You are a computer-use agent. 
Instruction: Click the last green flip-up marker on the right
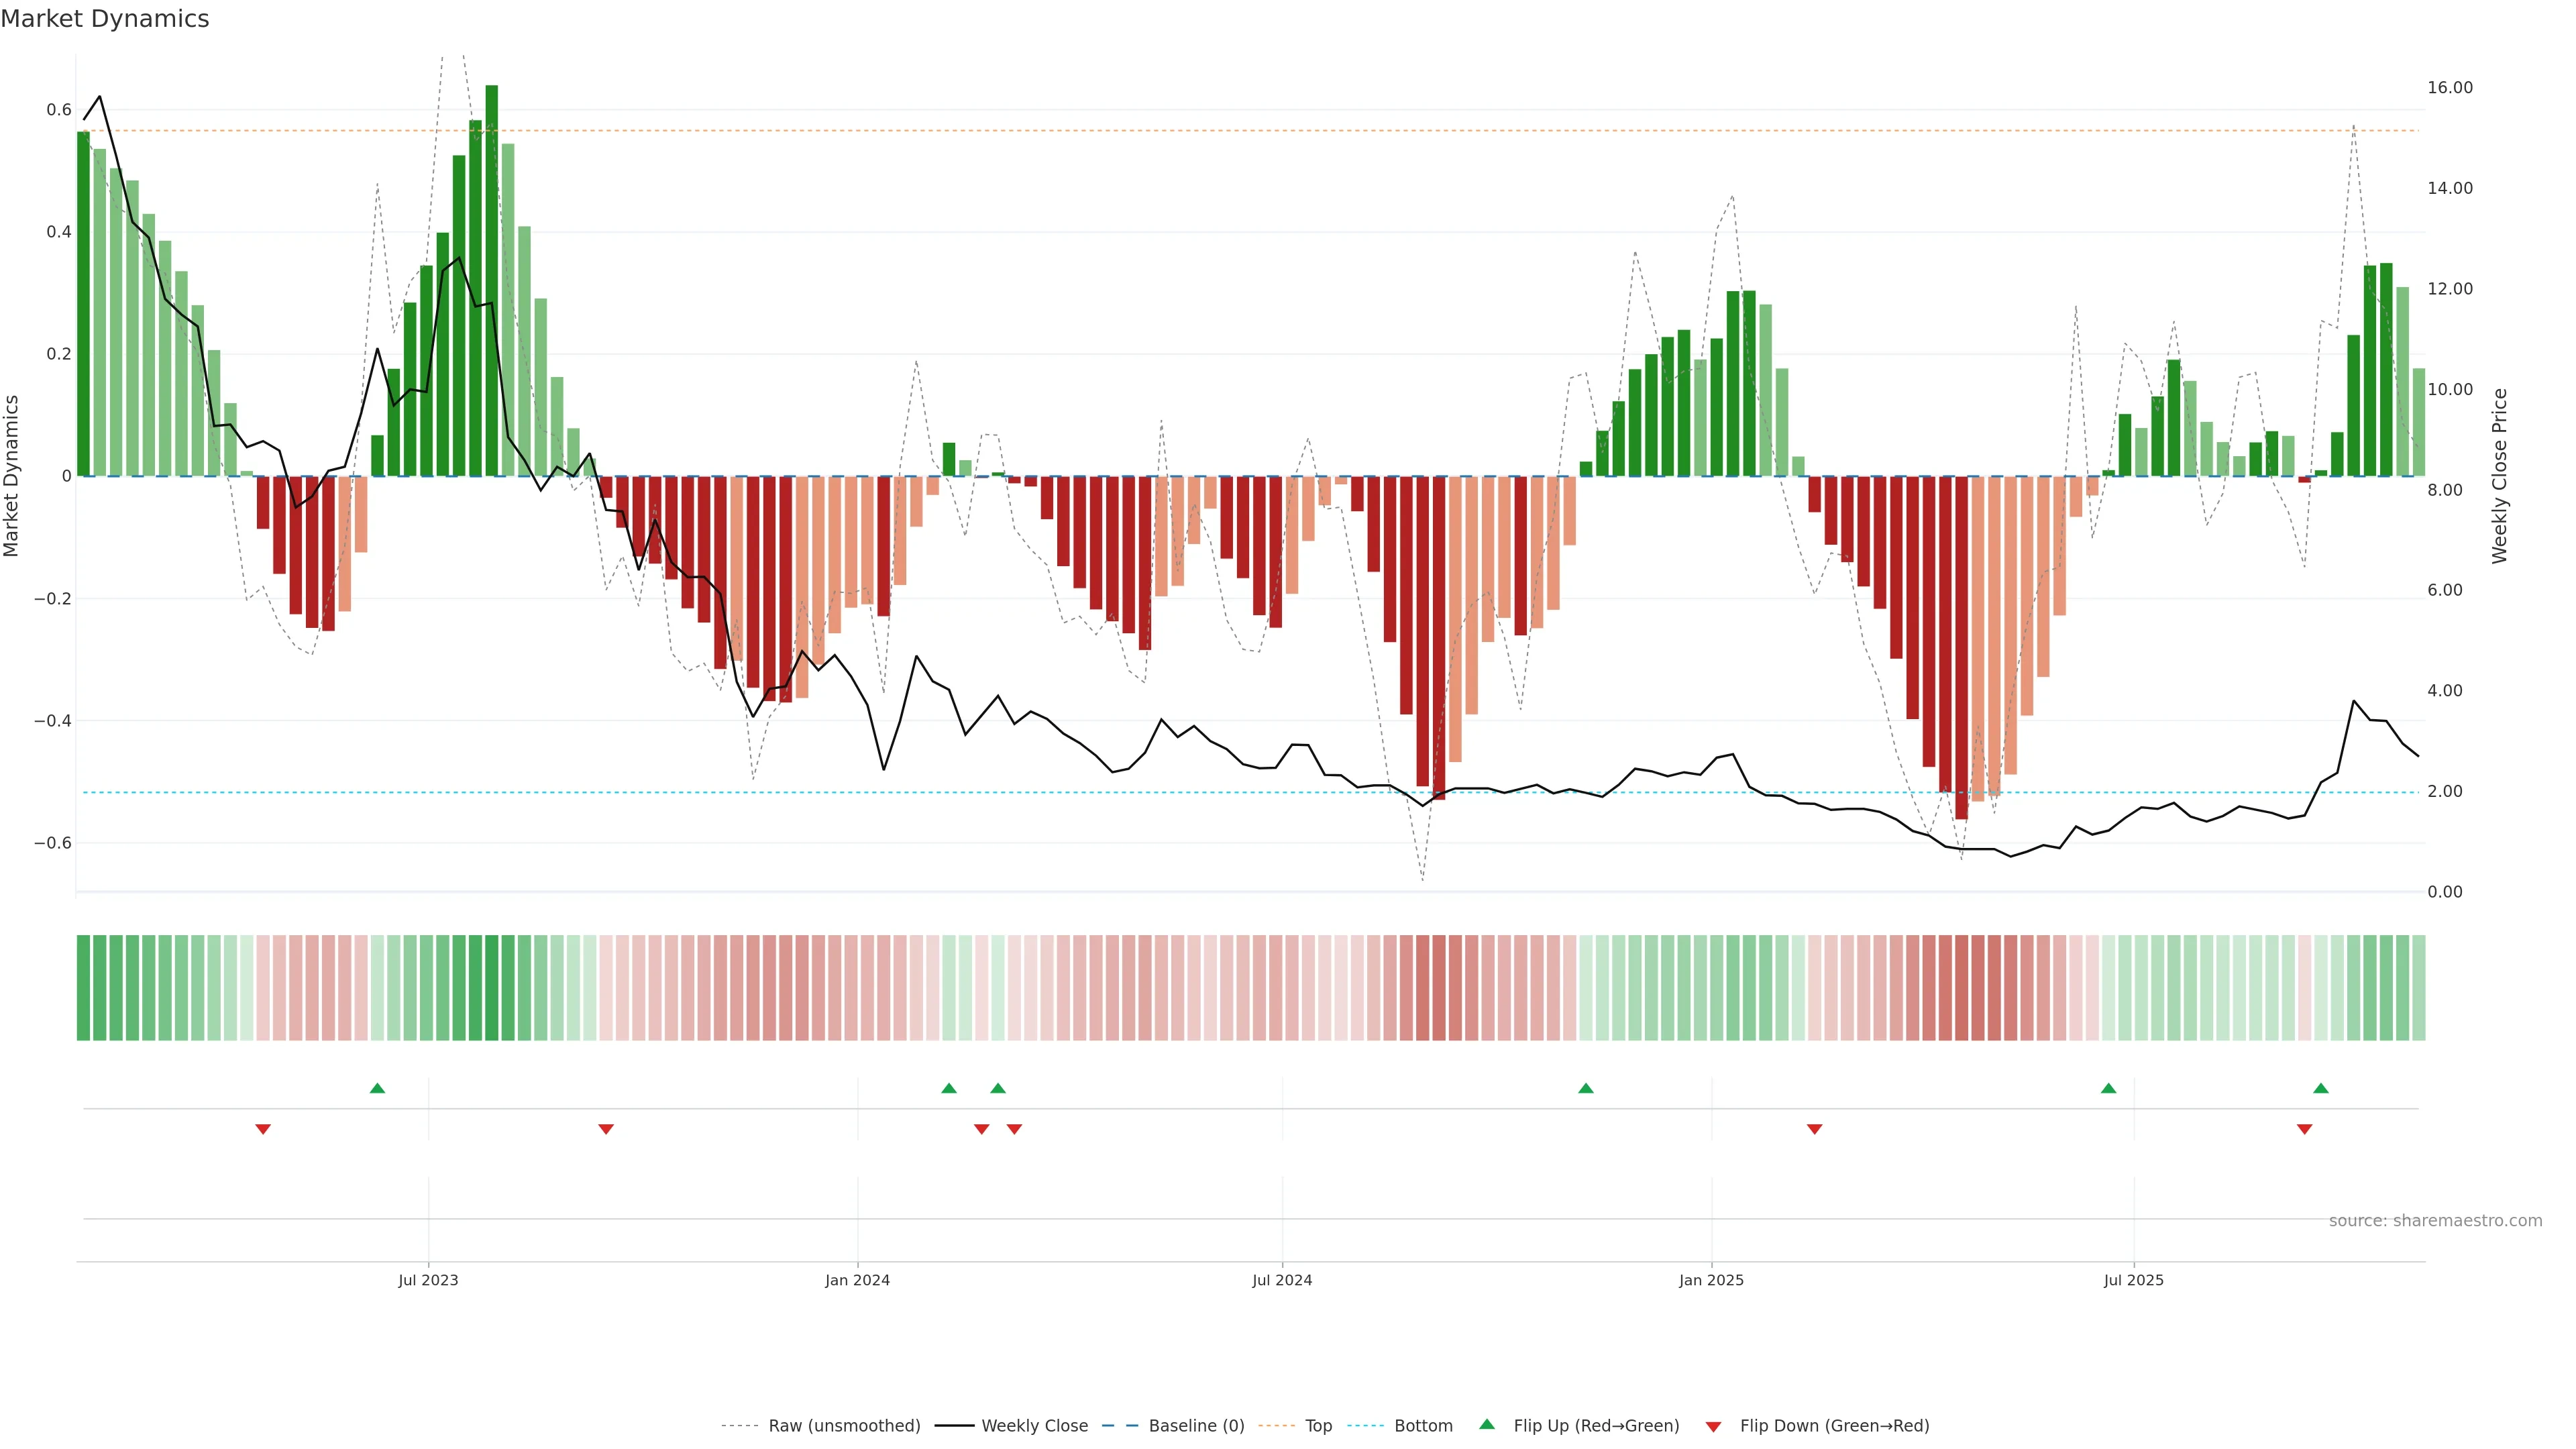tap(2320, 1088)
